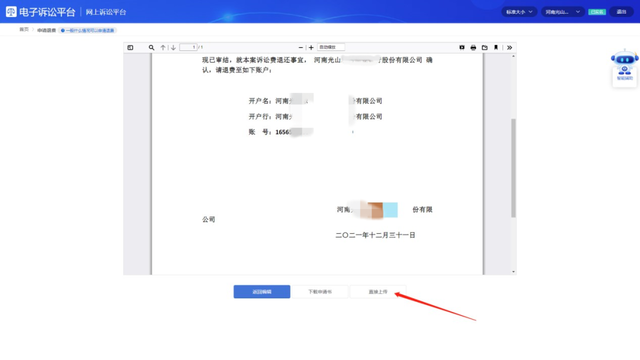Toggle the PDF viewer sidebar

coord(130,48)
